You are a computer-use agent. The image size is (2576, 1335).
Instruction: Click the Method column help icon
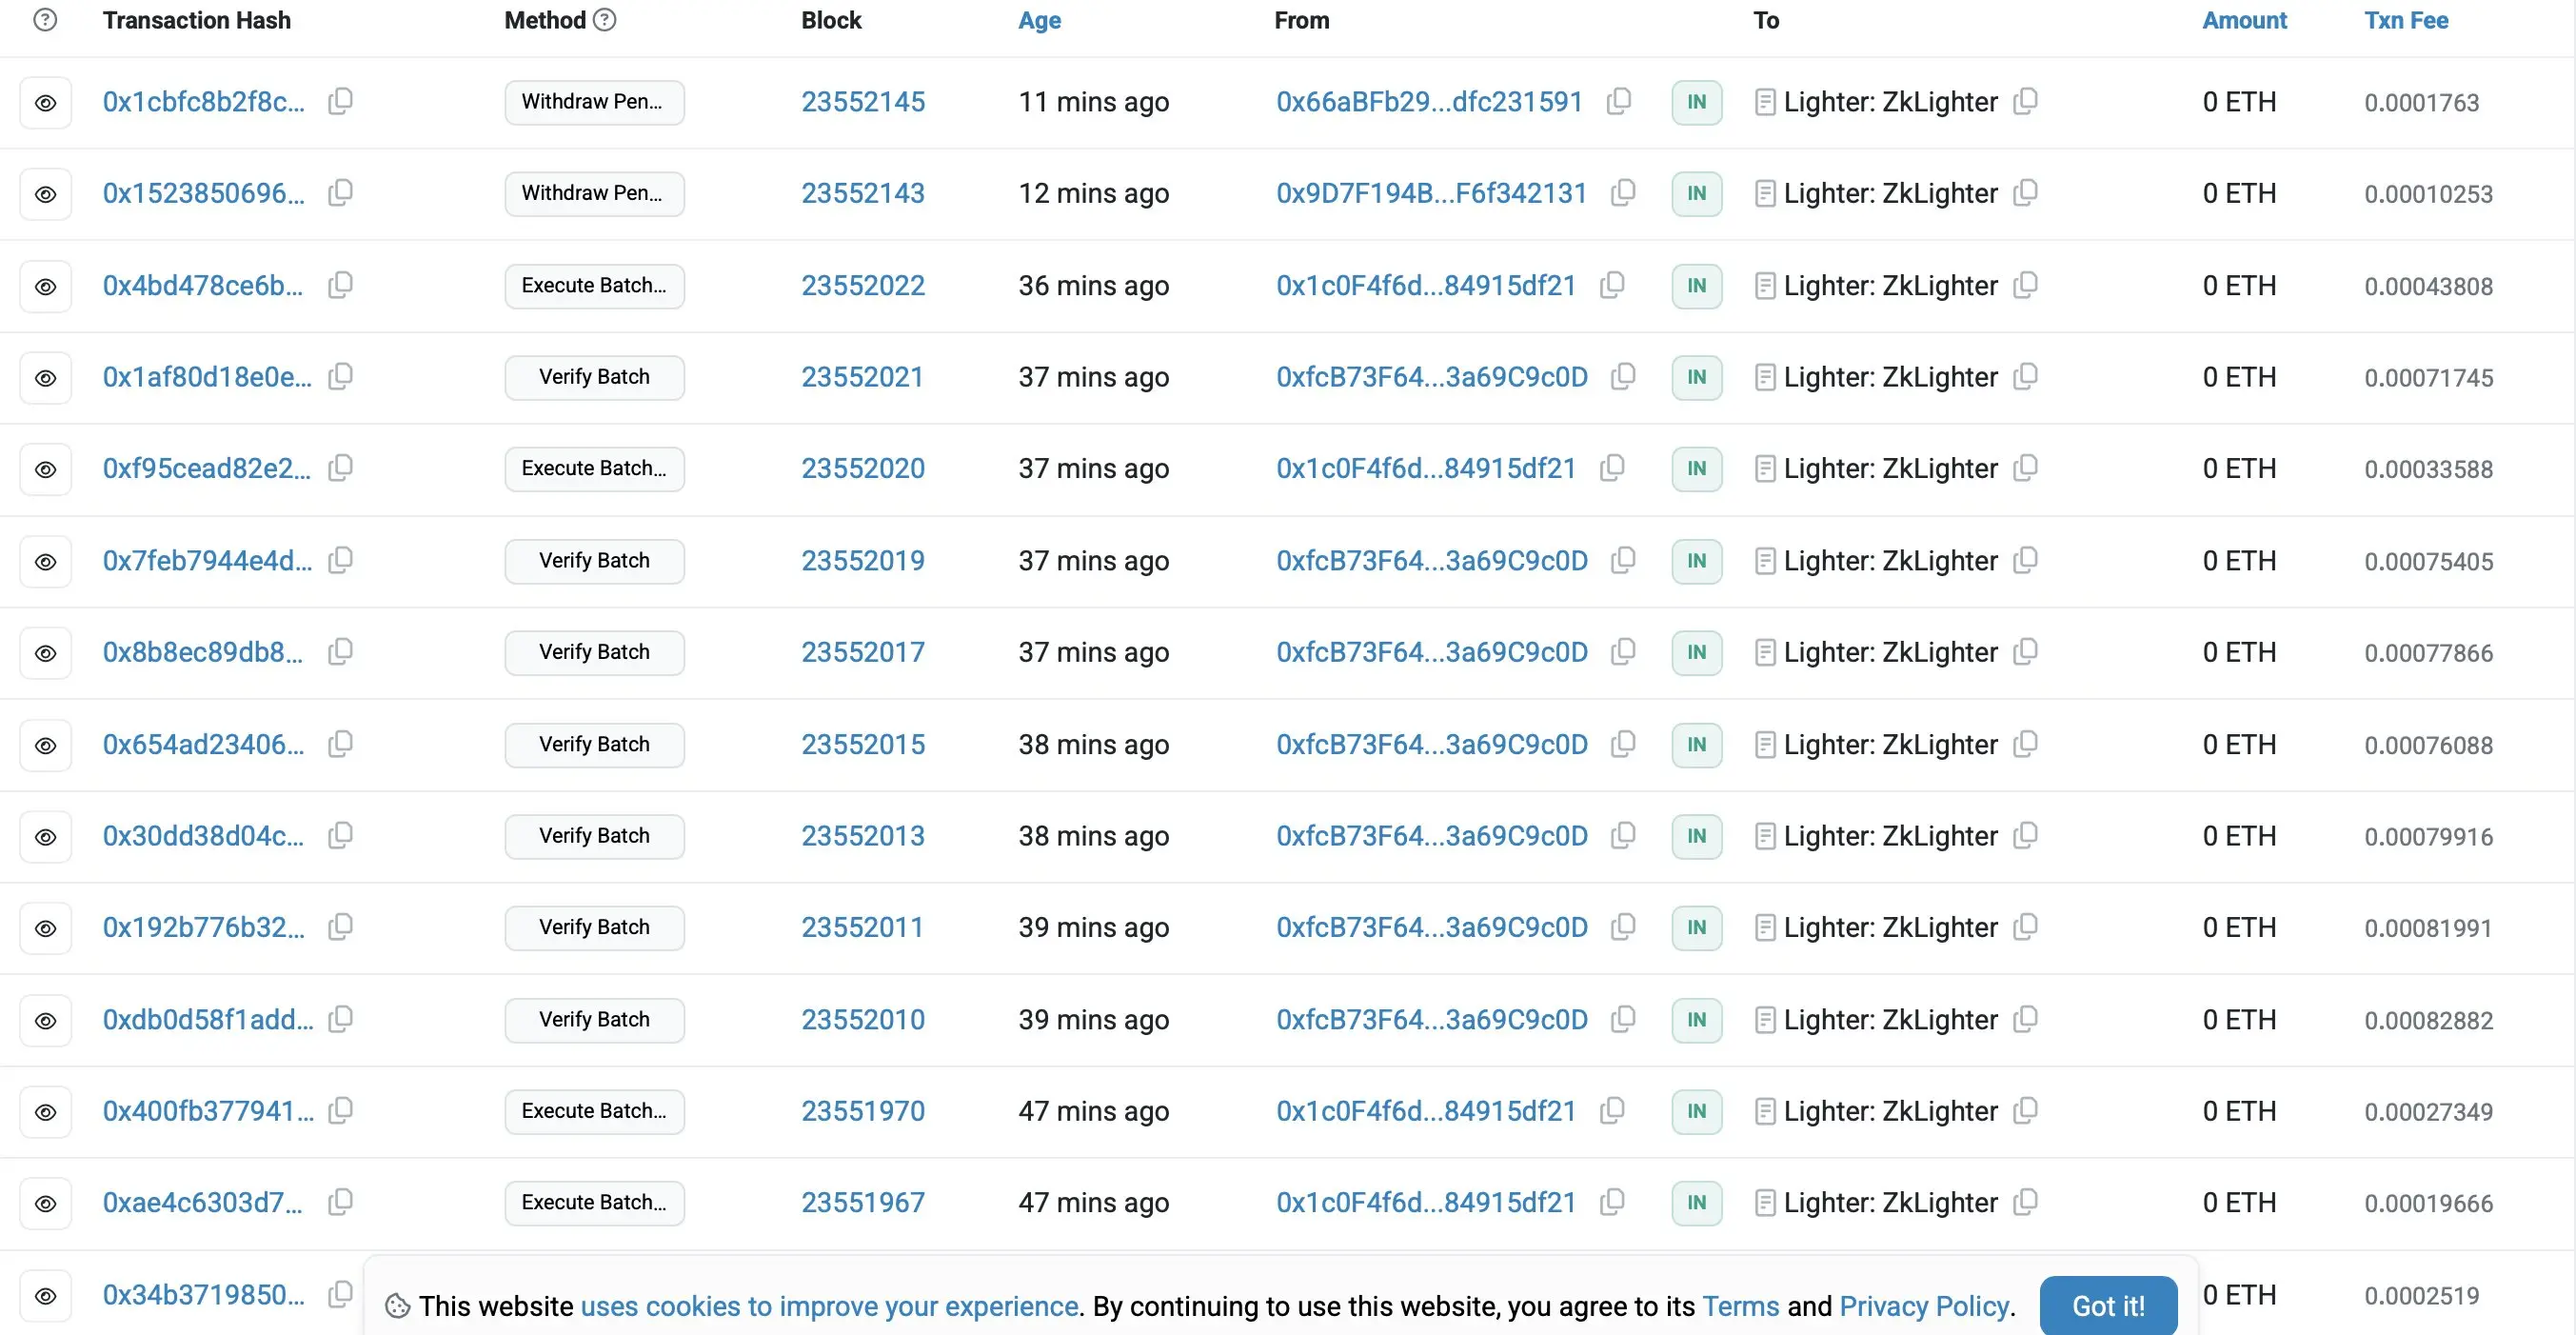(604, 20)
